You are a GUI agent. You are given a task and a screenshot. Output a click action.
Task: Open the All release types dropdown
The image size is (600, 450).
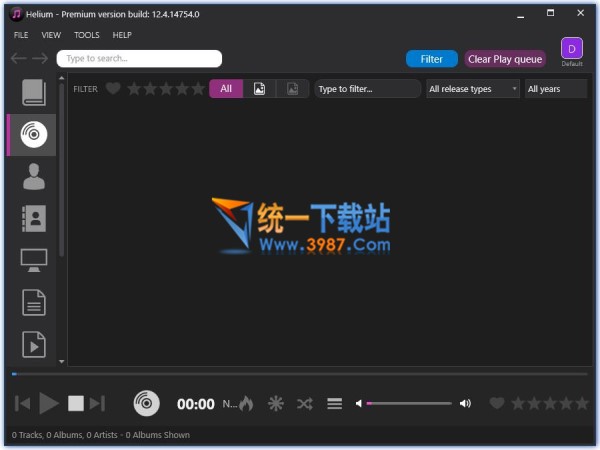473,89
